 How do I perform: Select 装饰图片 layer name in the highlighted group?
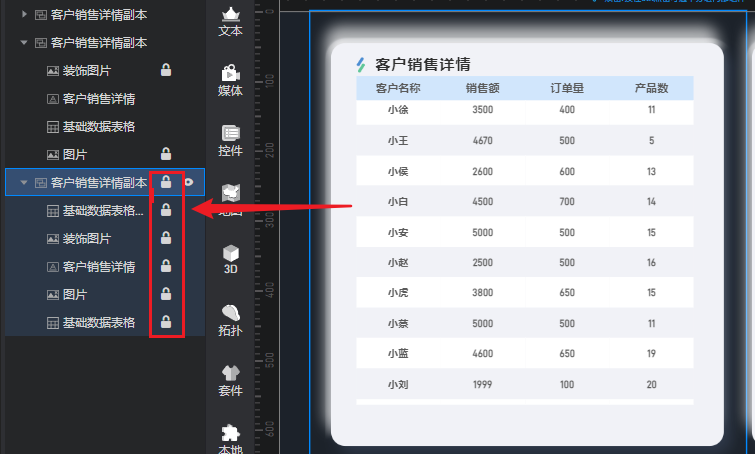[87, 239]
